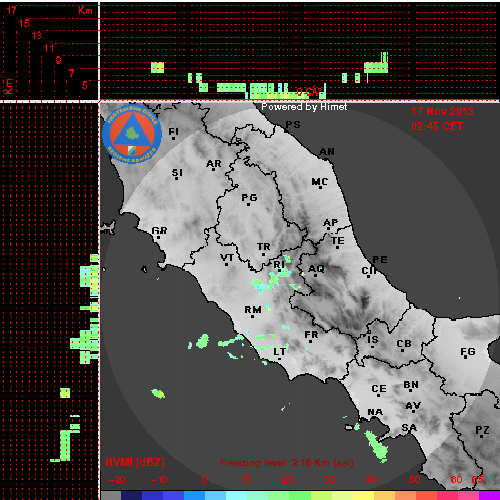This screenshot has height=500, width=500.
Task: Click the RM city label on the map
Action: coord(253,310)
